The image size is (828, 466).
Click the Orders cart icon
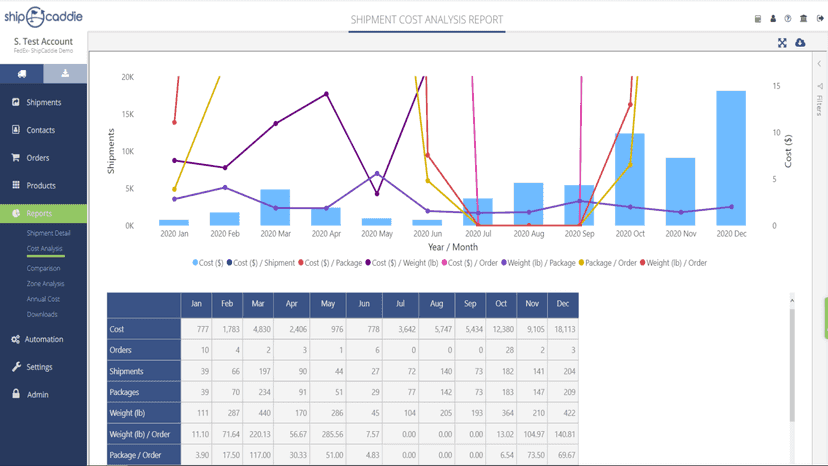tap(16, 157)
